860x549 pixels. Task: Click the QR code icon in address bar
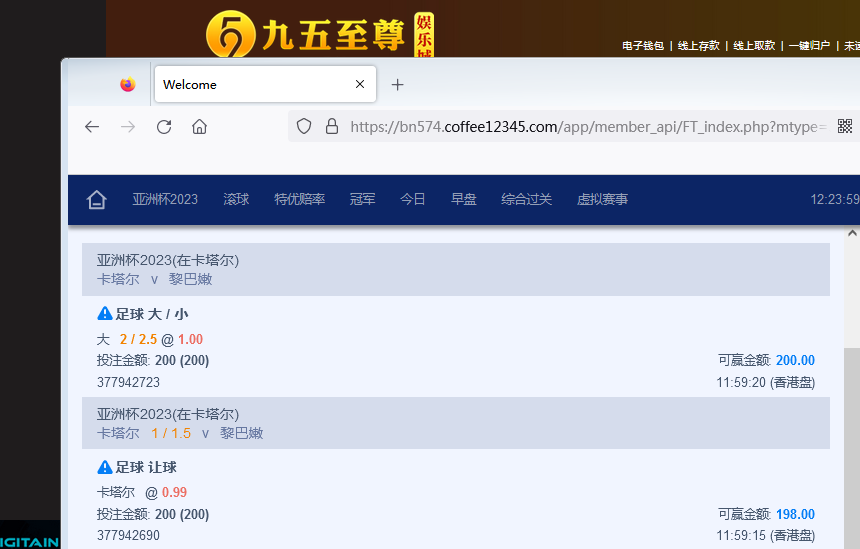click(845, 126)
